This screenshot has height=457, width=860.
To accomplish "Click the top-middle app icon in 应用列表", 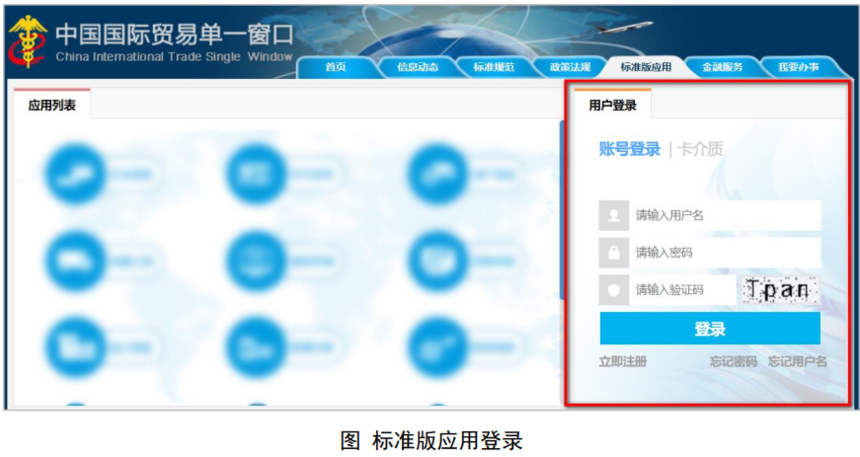I will click(x=256, y=173).
